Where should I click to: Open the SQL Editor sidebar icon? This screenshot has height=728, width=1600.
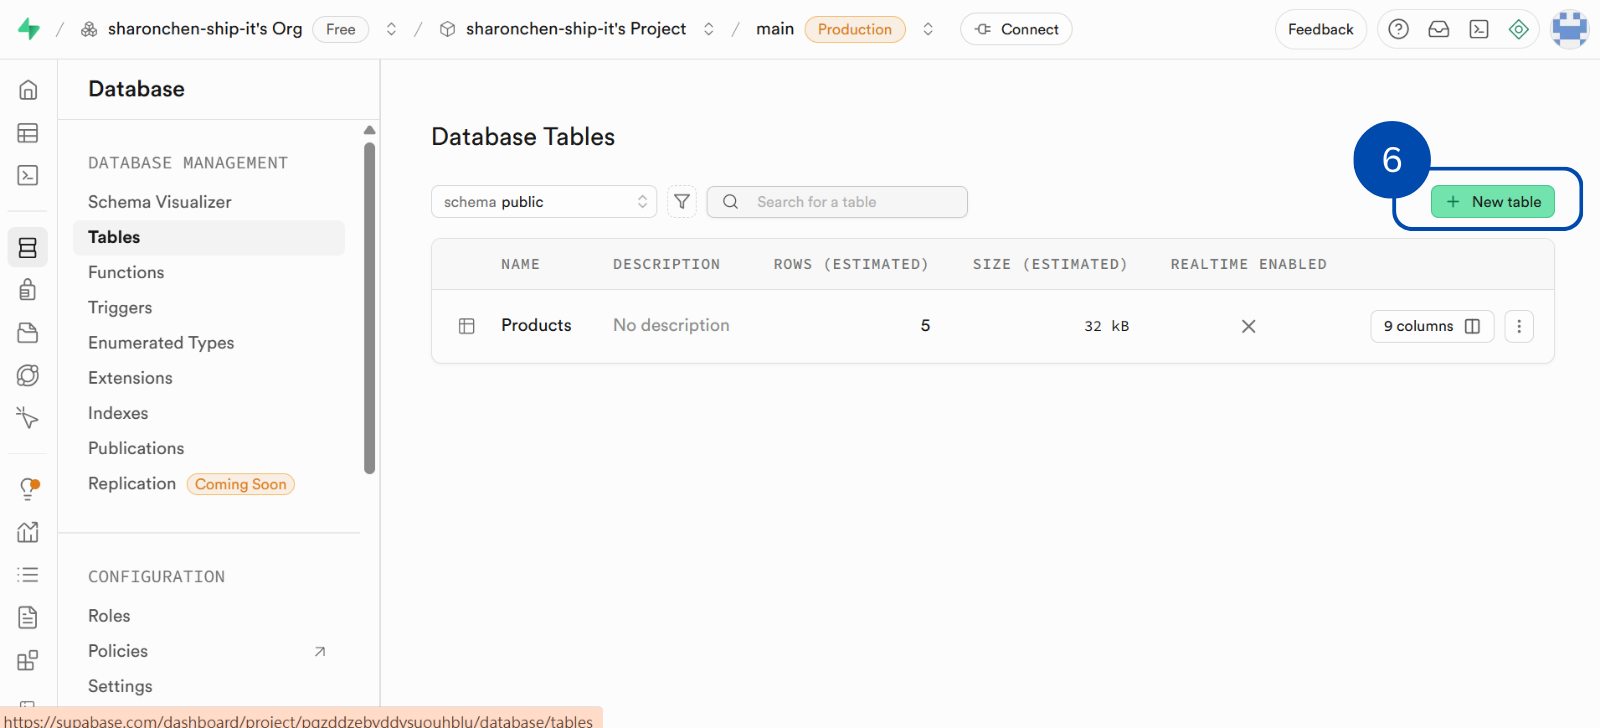click(x=28, y=176)
